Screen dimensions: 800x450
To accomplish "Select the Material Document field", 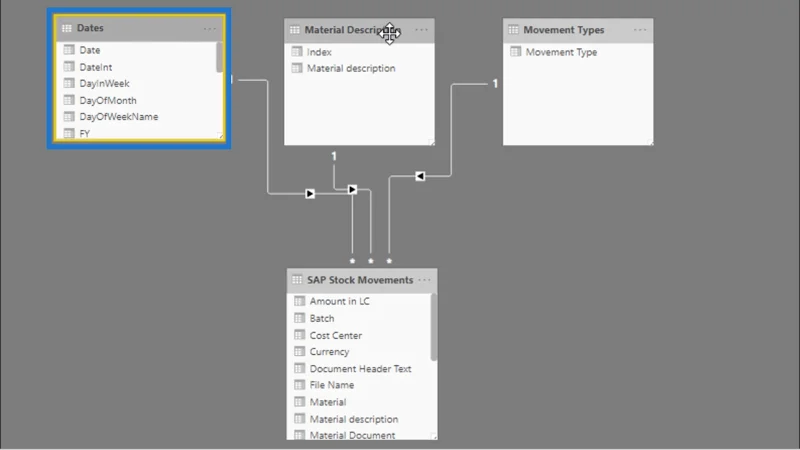I will (x=353, y=435).
